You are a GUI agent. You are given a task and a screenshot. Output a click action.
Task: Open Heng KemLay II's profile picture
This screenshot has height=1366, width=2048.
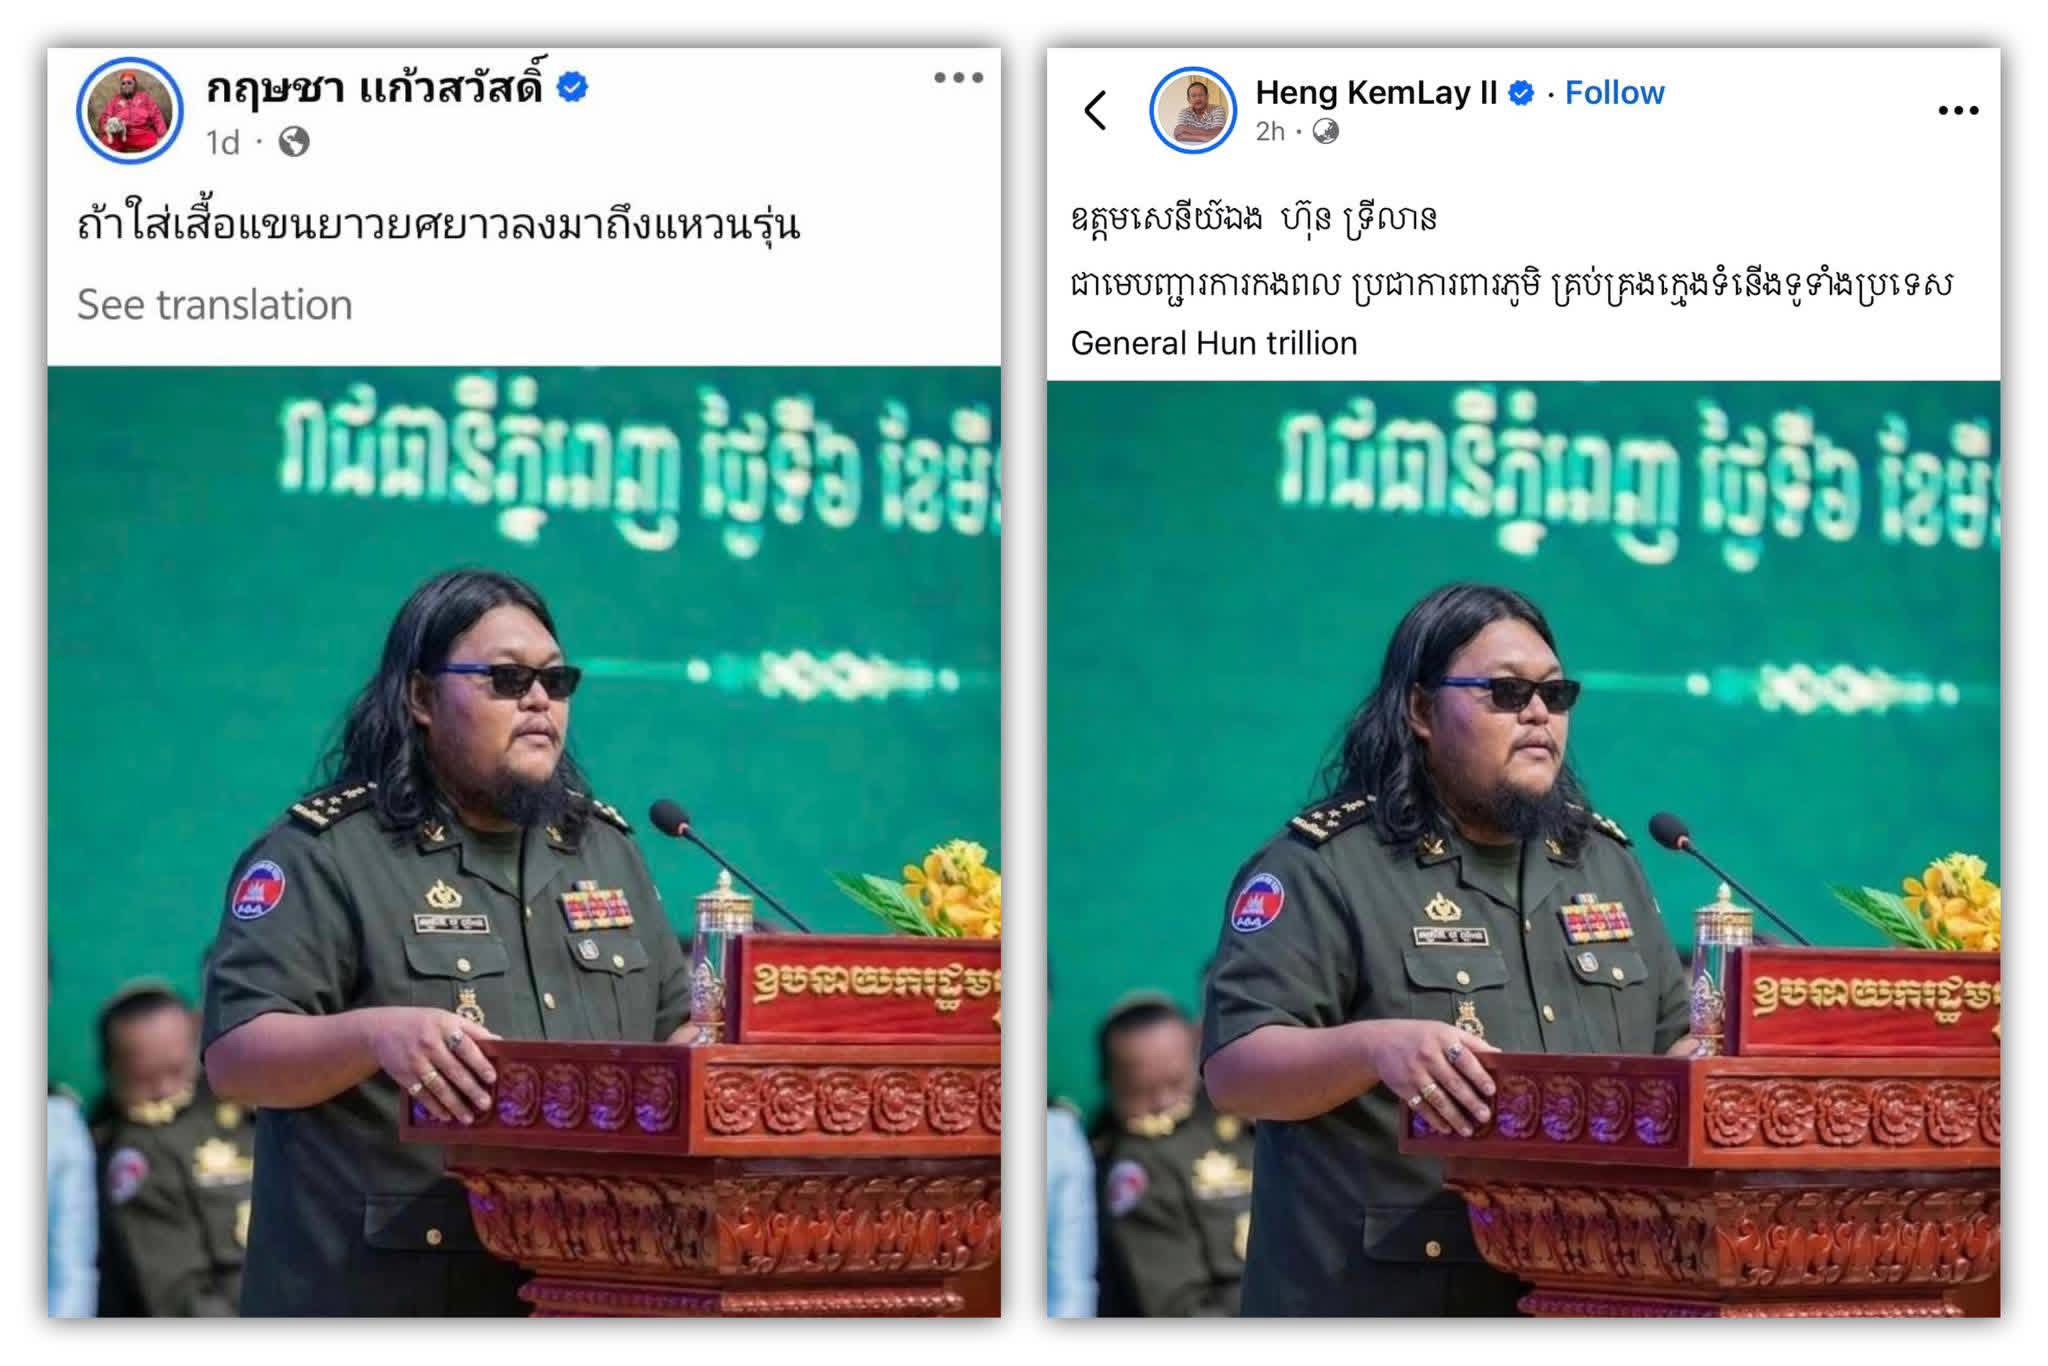click(1193, 110)
